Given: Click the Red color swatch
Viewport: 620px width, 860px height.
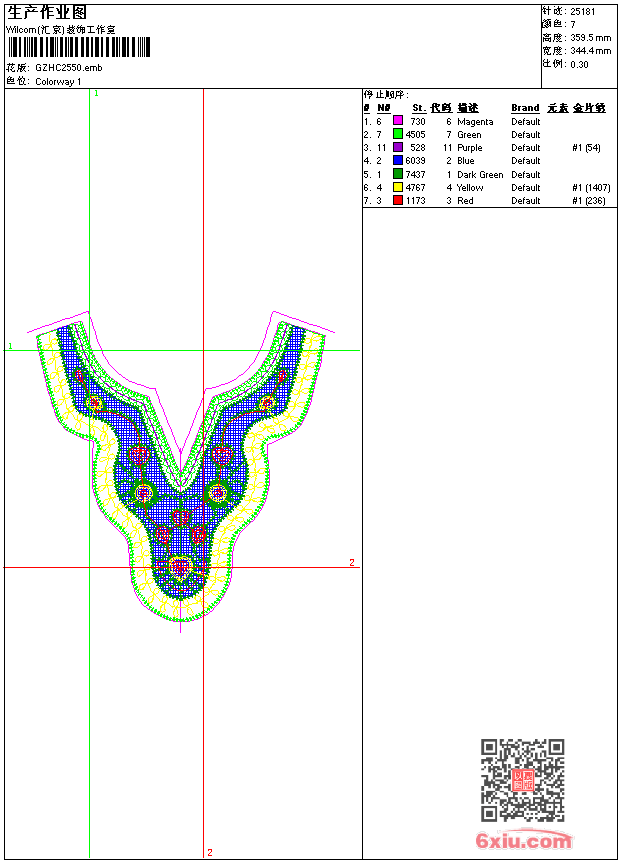Looking at the screenshot, I should (398, 201).
